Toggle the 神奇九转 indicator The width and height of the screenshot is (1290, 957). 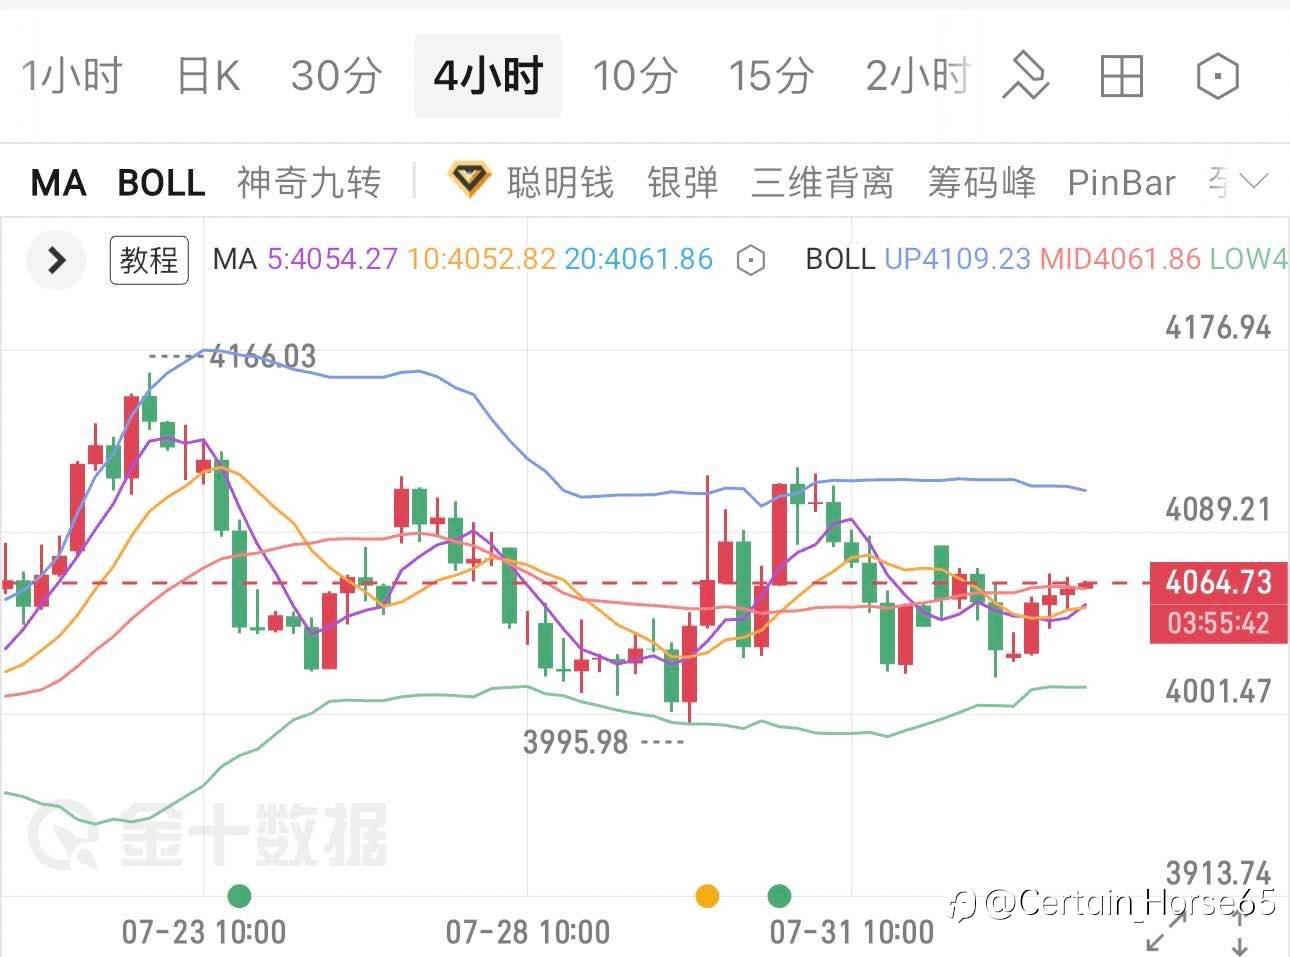[x=309, y=183]
